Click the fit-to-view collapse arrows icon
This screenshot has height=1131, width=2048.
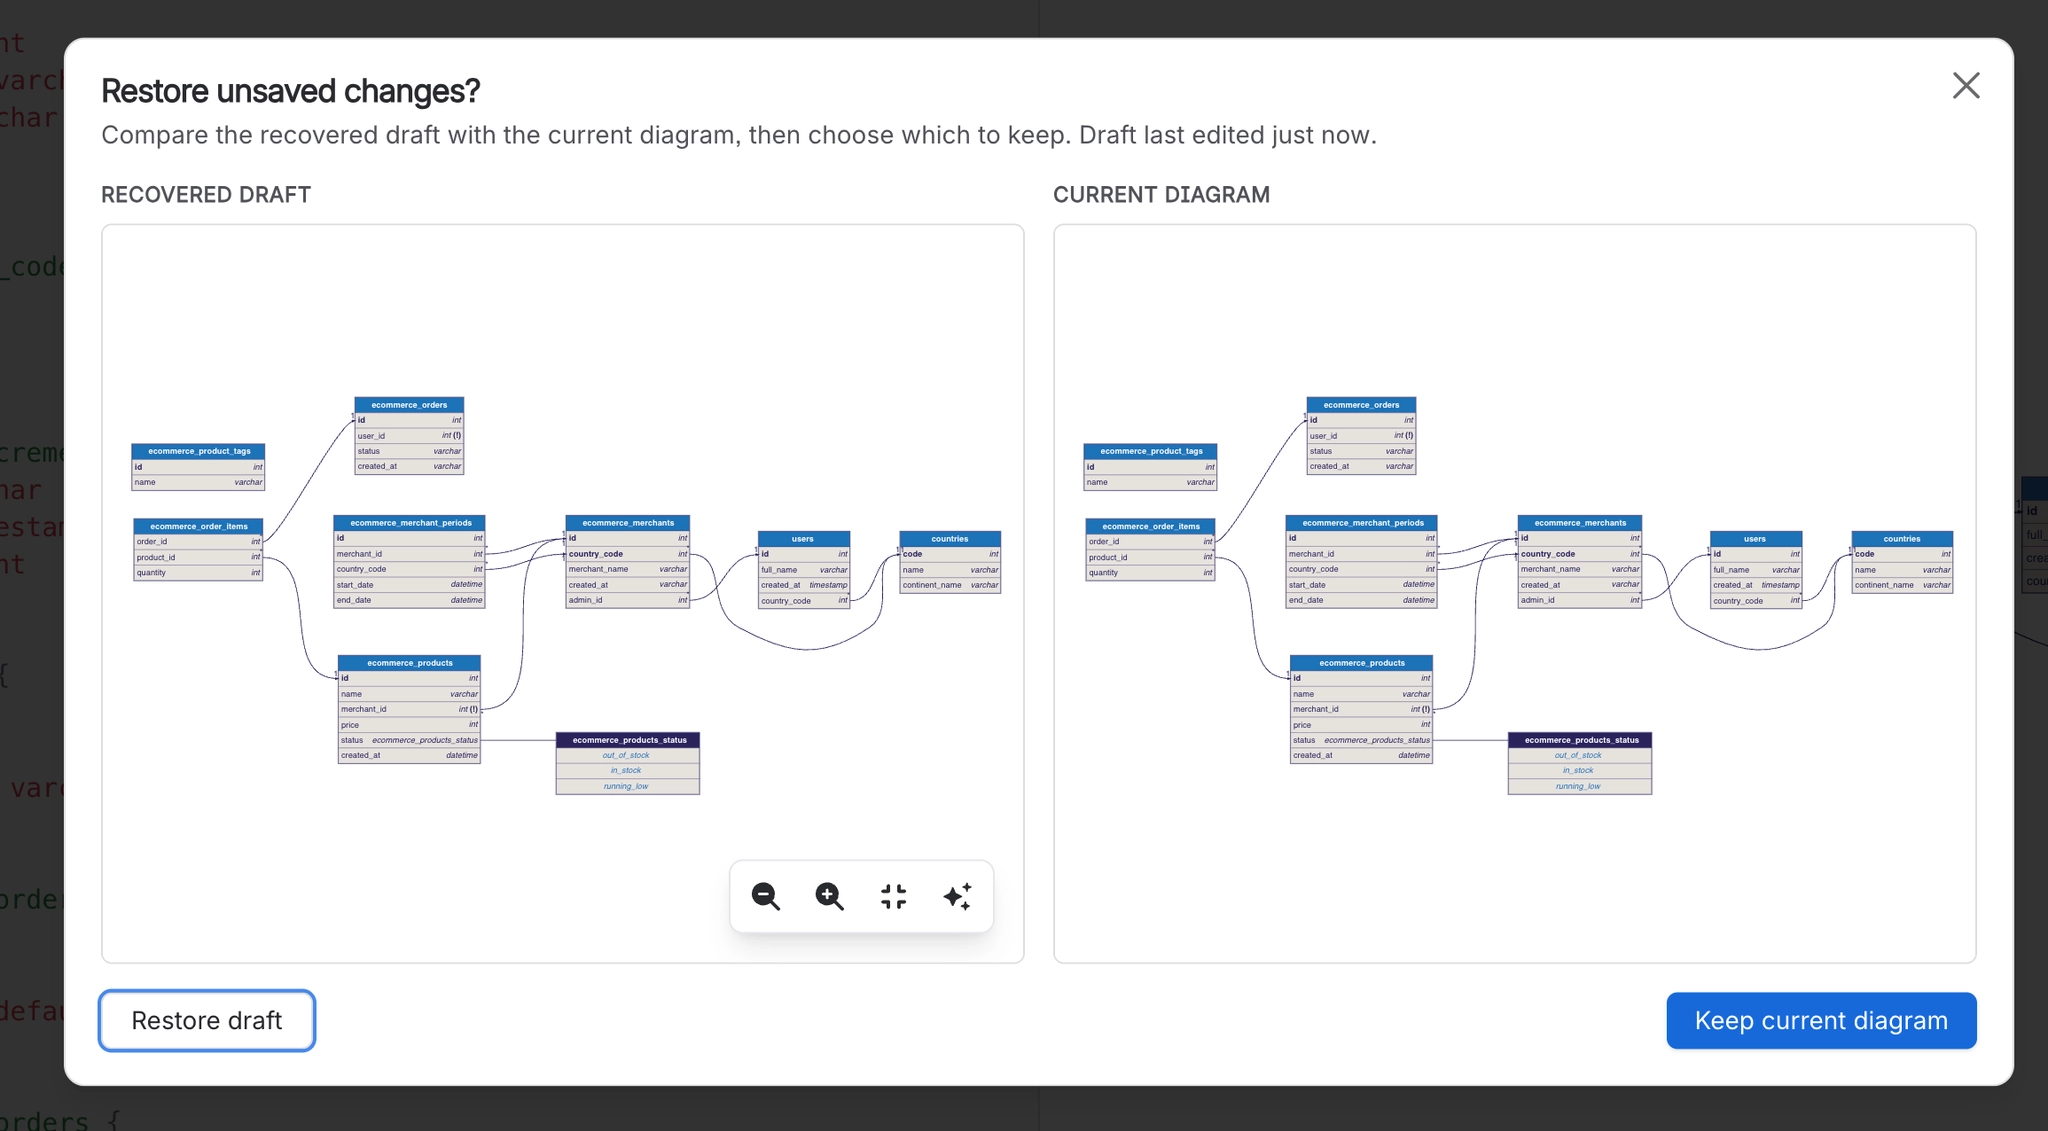click(894, 896)
